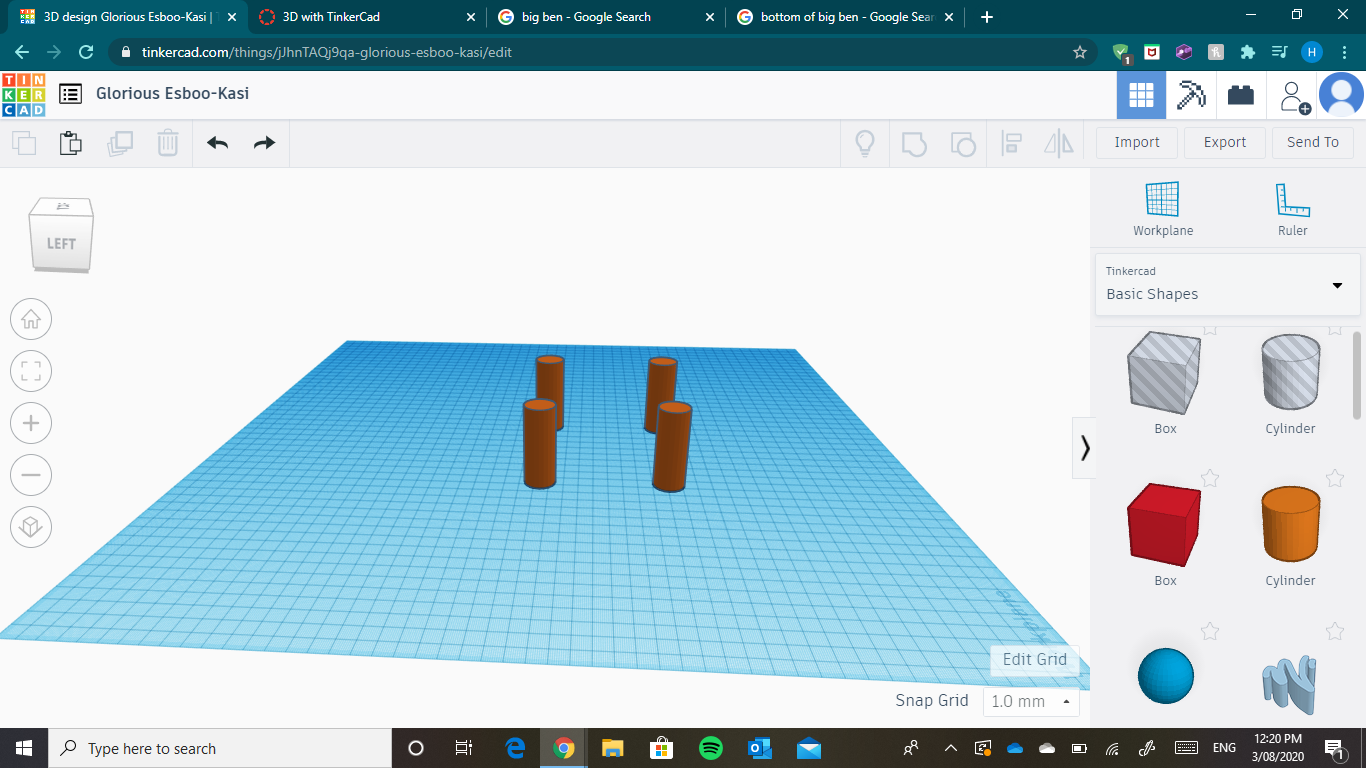
Task: Undo the last action
Action: coord(217,143)
